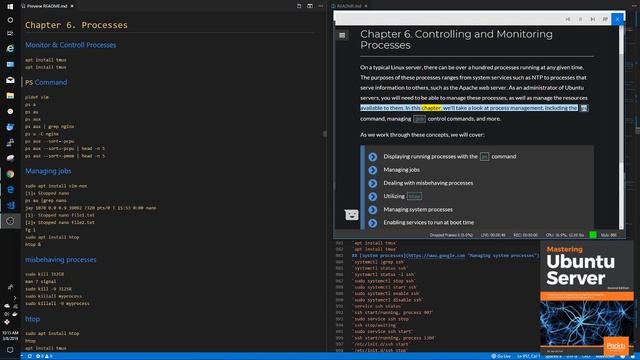
Task: Click the Mastering Ubuntu Server book cover
Action: coord(587,298)
